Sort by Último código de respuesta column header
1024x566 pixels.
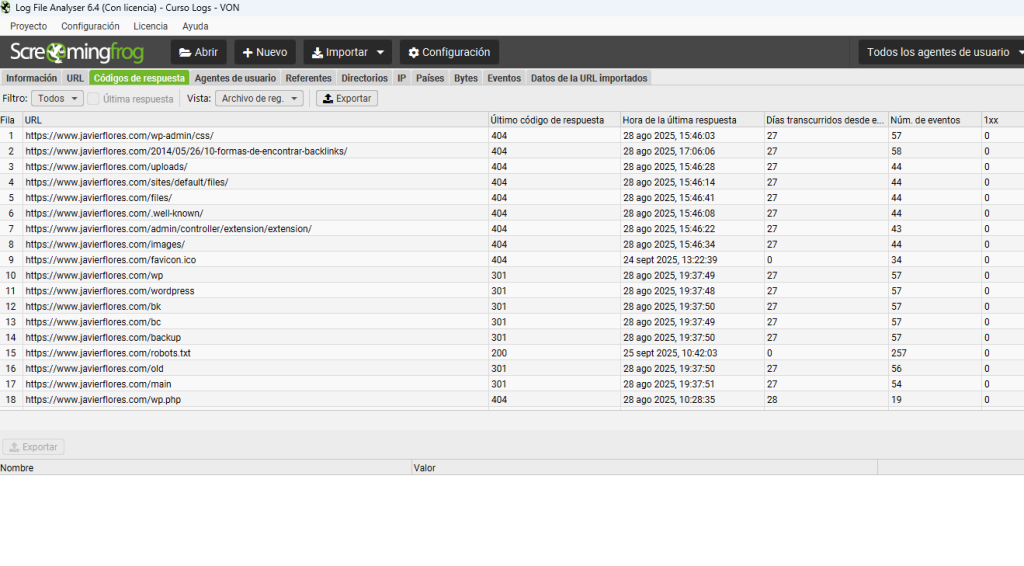547,120
